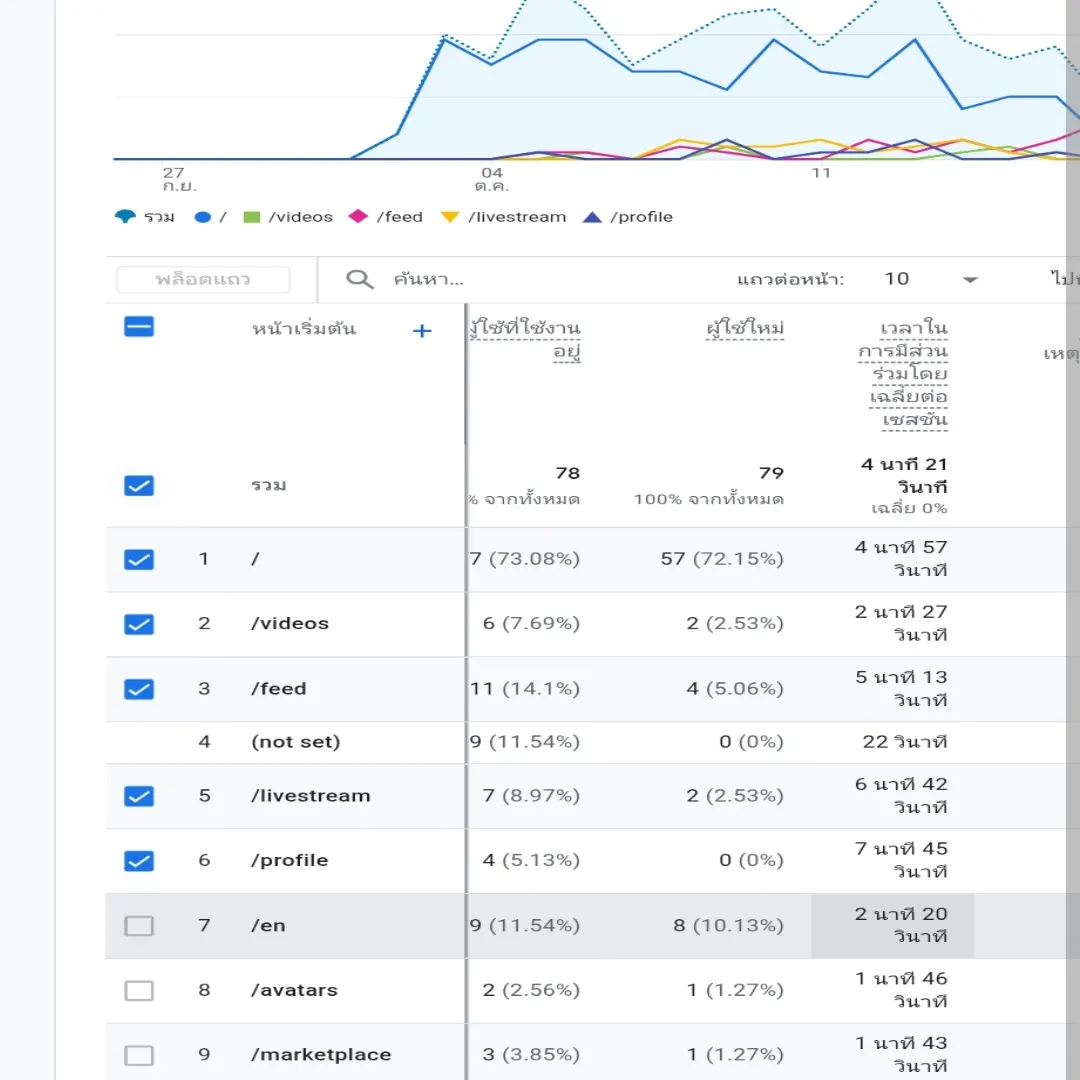
Task: Click the 57 (72.15%) new users value
Action: [x=722, y=559]
